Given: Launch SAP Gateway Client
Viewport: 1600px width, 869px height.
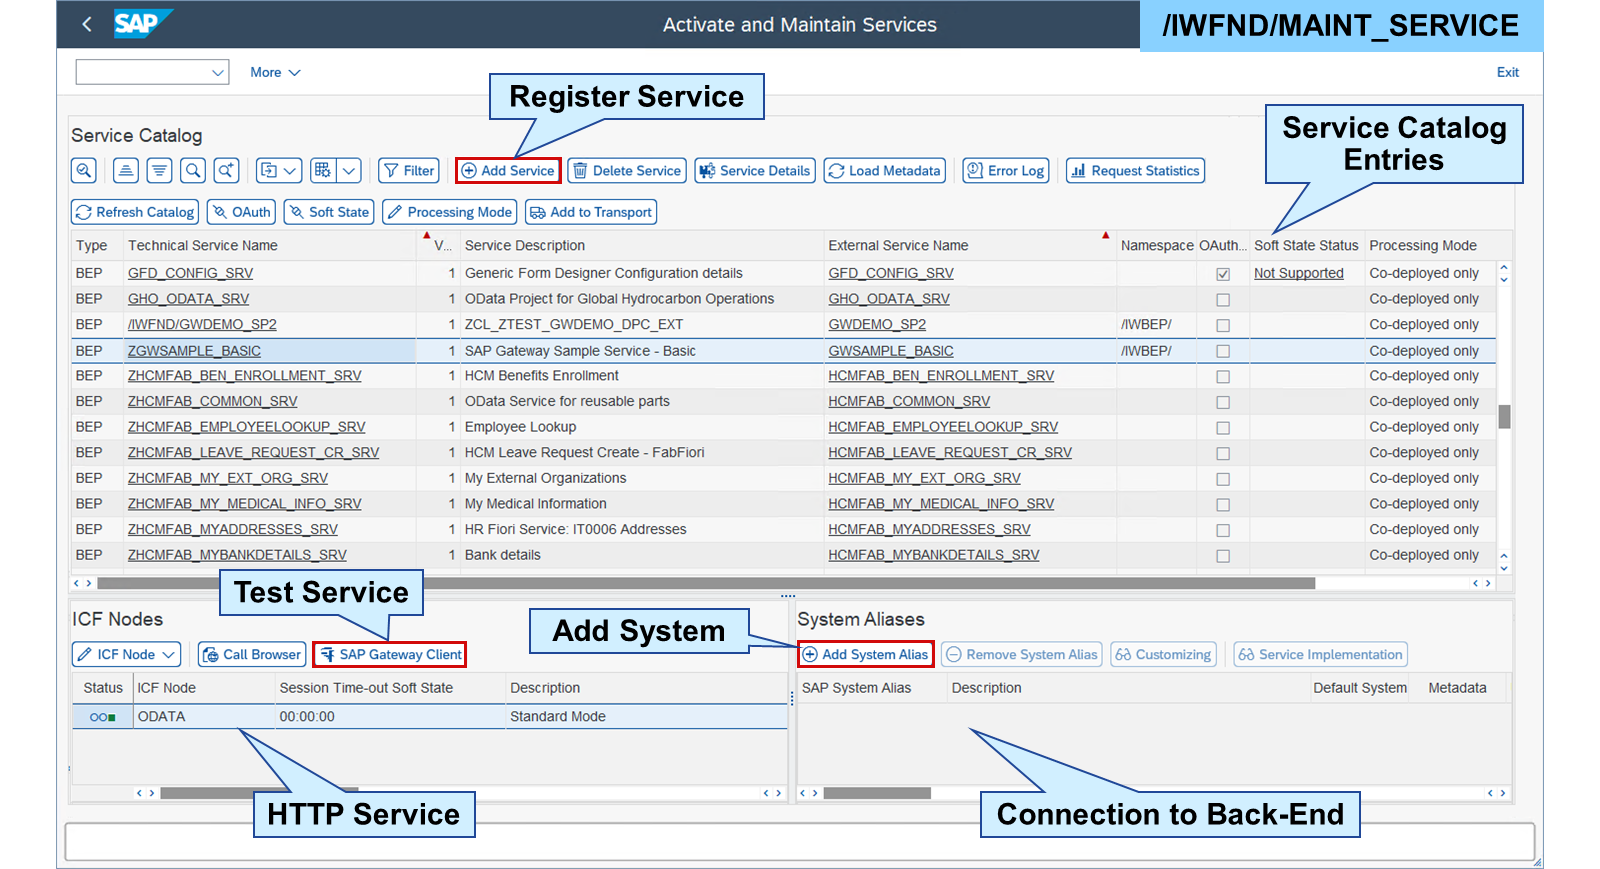Looking at the screenshot, I should 390,654.
